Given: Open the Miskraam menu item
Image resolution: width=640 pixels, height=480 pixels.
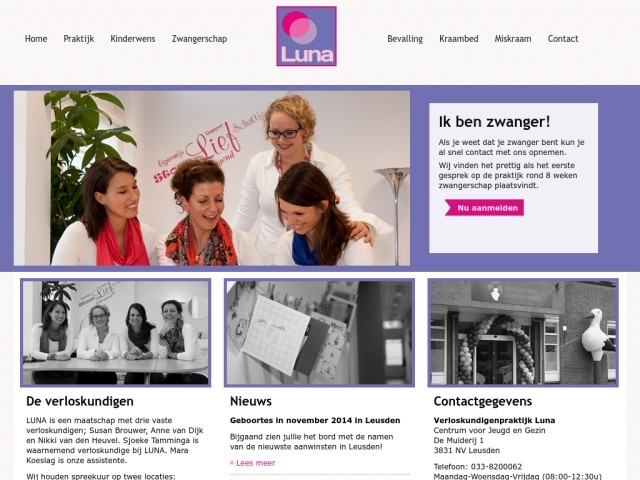Looking at the screenshot, I should point(513,39).
